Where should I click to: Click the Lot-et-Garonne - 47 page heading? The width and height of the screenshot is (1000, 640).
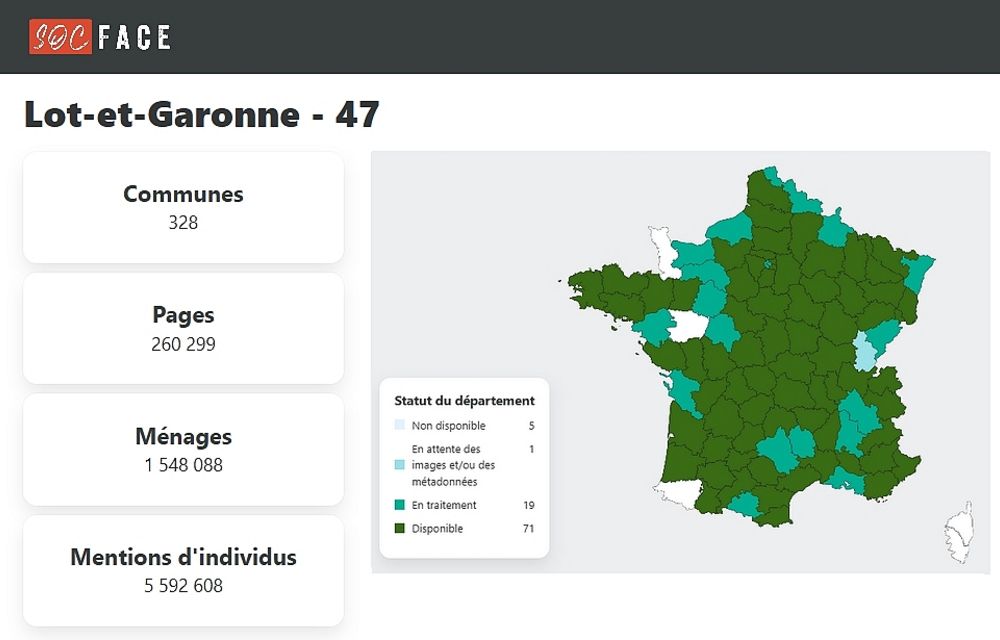pyautogui.click(x=201, y=115)
